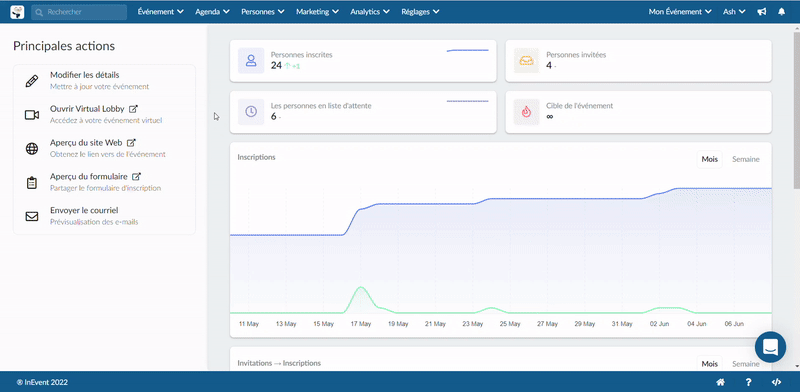Click the pencil icon for Modifier les détails
This screenshot has height=392, width=800.
(32, 81)
